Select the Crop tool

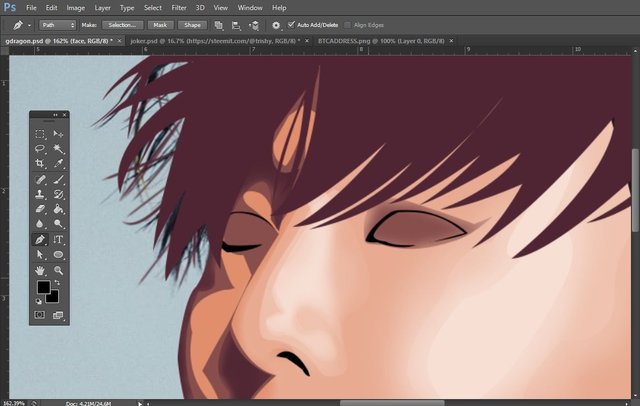point(40,163)
